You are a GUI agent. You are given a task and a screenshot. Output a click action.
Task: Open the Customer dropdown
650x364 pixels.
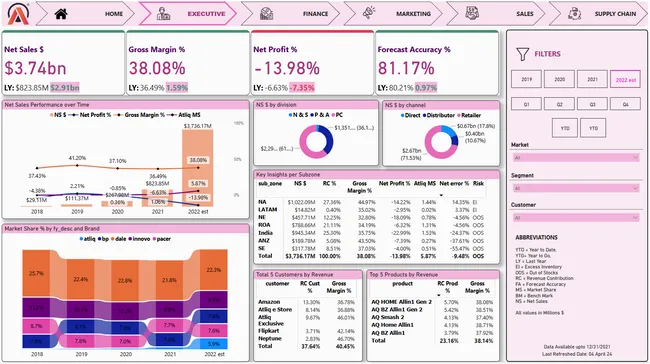[576, 218]
